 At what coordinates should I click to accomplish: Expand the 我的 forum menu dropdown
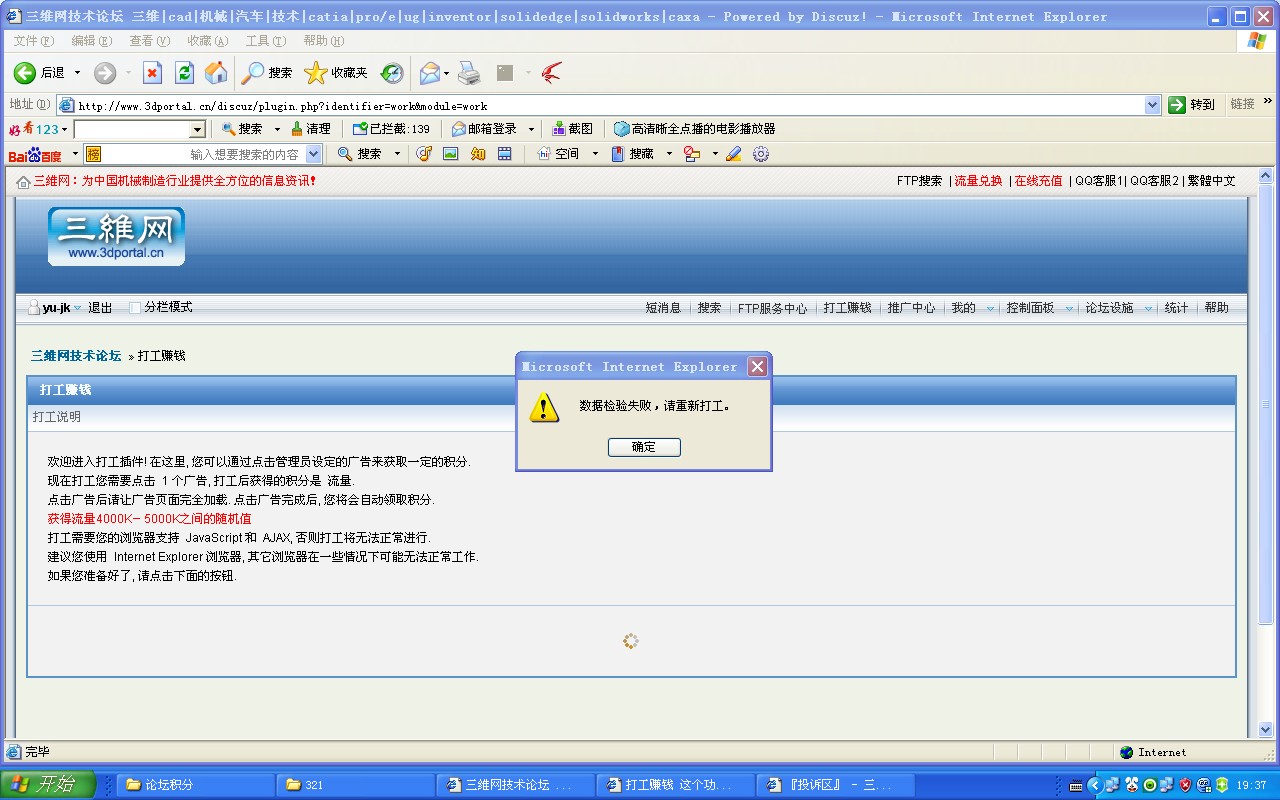click(990, 309)
